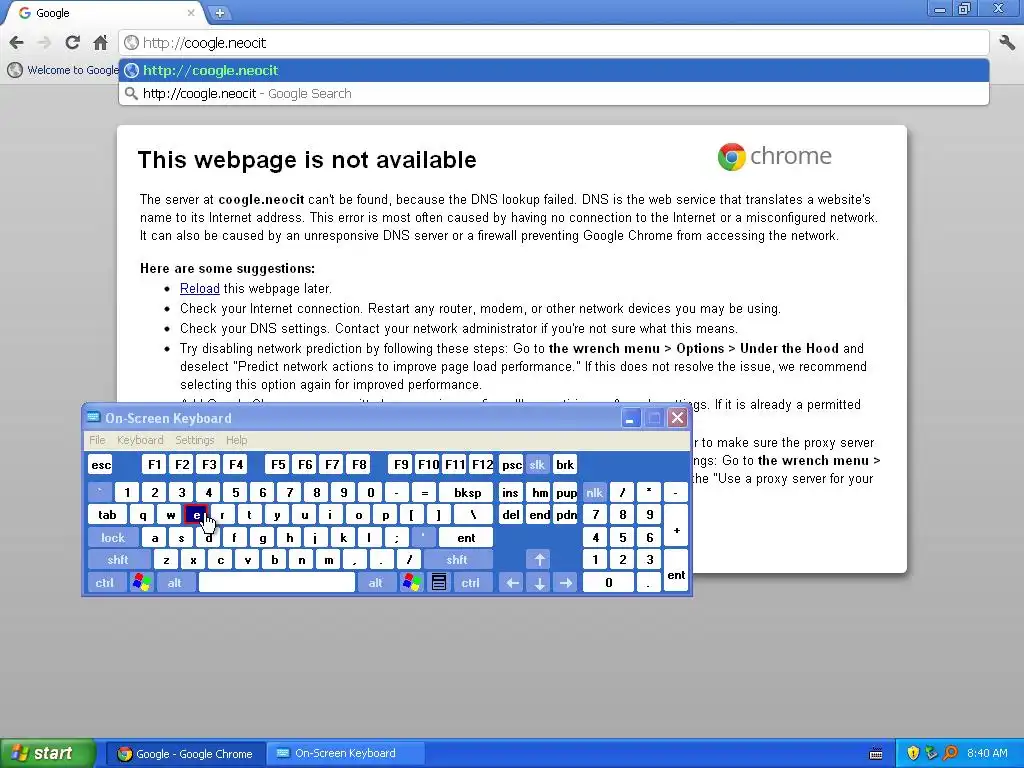Open the Keyboard menu in On-Screen Keyboard

[140, 440]
